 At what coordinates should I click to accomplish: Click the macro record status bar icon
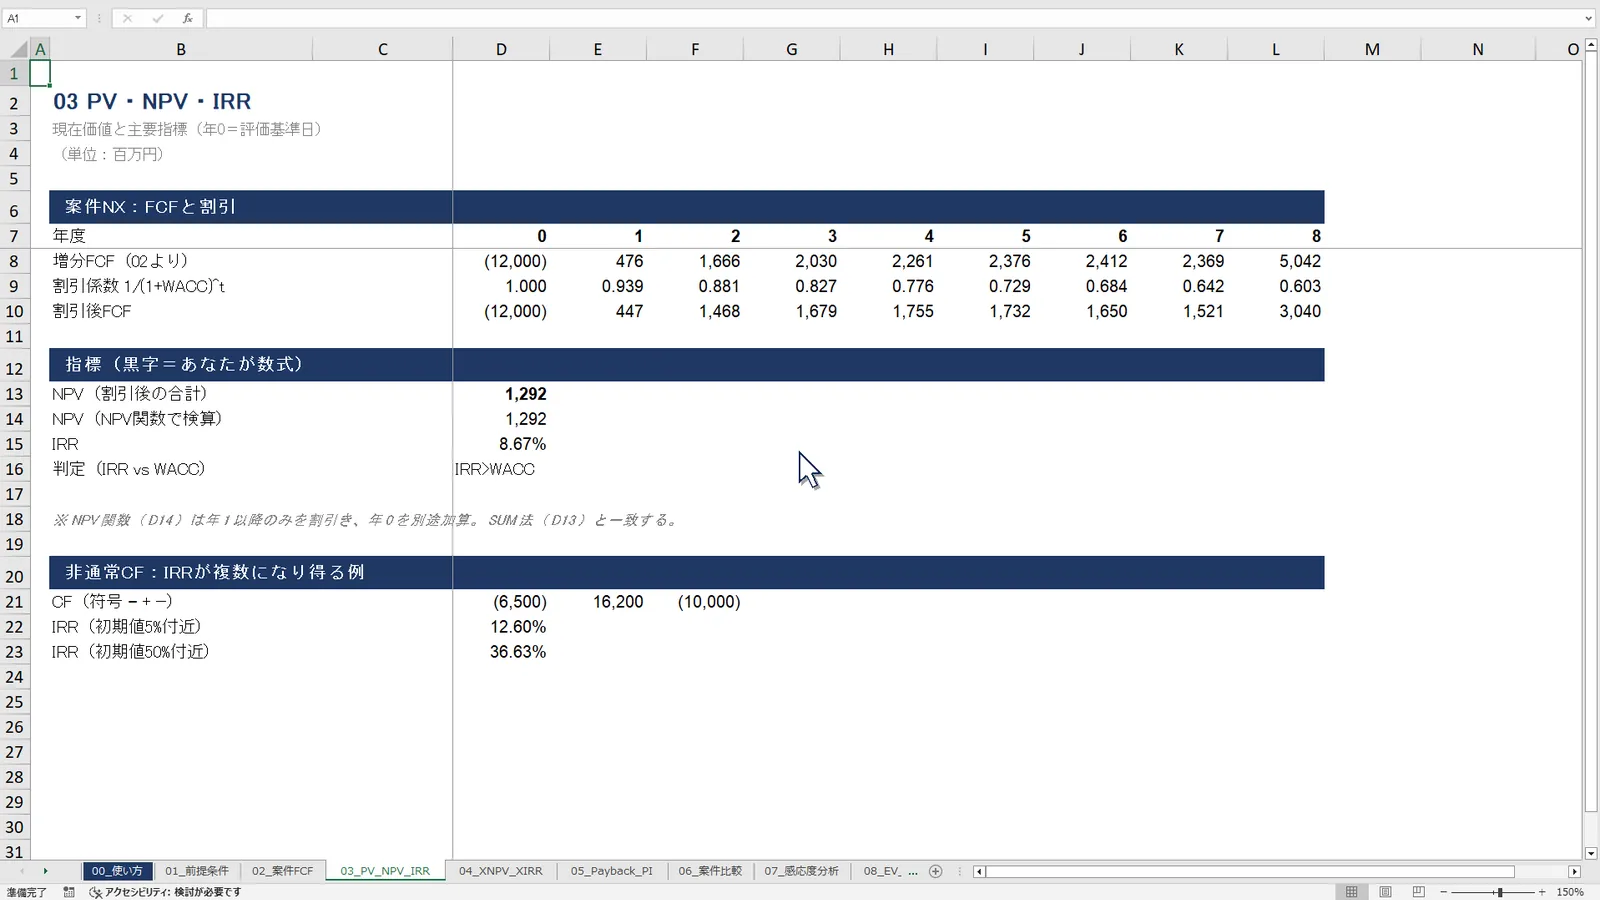pos(69,892)
